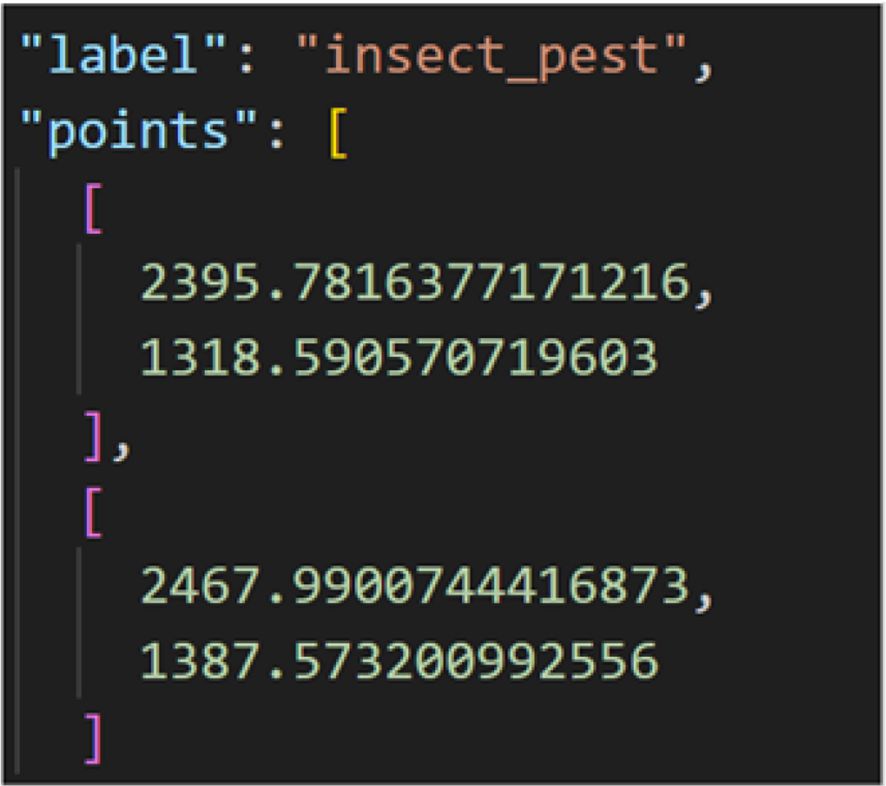Click the yellow opening bracket of points
The width and height of the screenshot is (886, 786).
[x=336, y=133]
